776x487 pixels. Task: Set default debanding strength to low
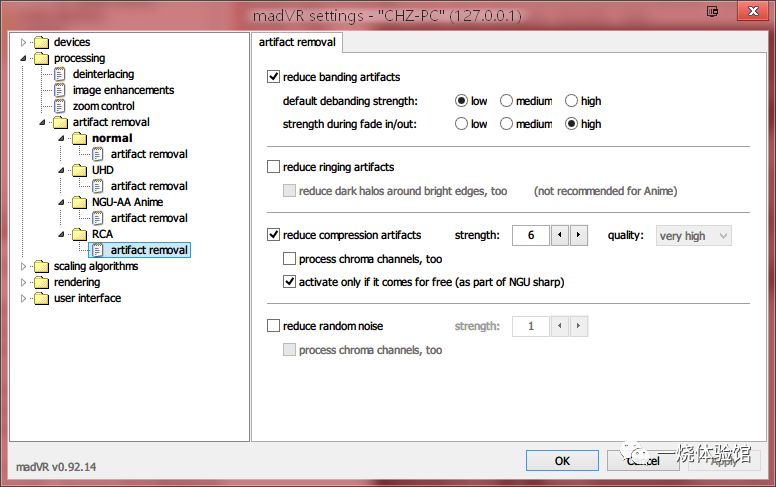[x=461, y=101]
